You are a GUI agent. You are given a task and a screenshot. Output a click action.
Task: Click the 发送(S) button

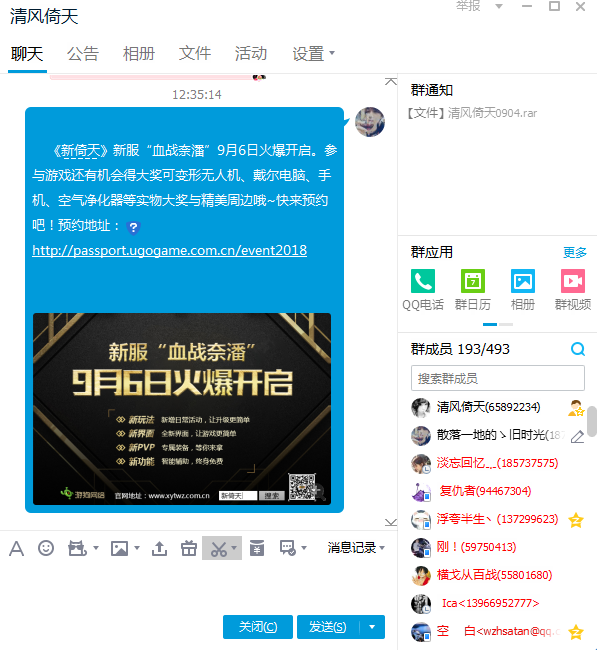point(328,627)
